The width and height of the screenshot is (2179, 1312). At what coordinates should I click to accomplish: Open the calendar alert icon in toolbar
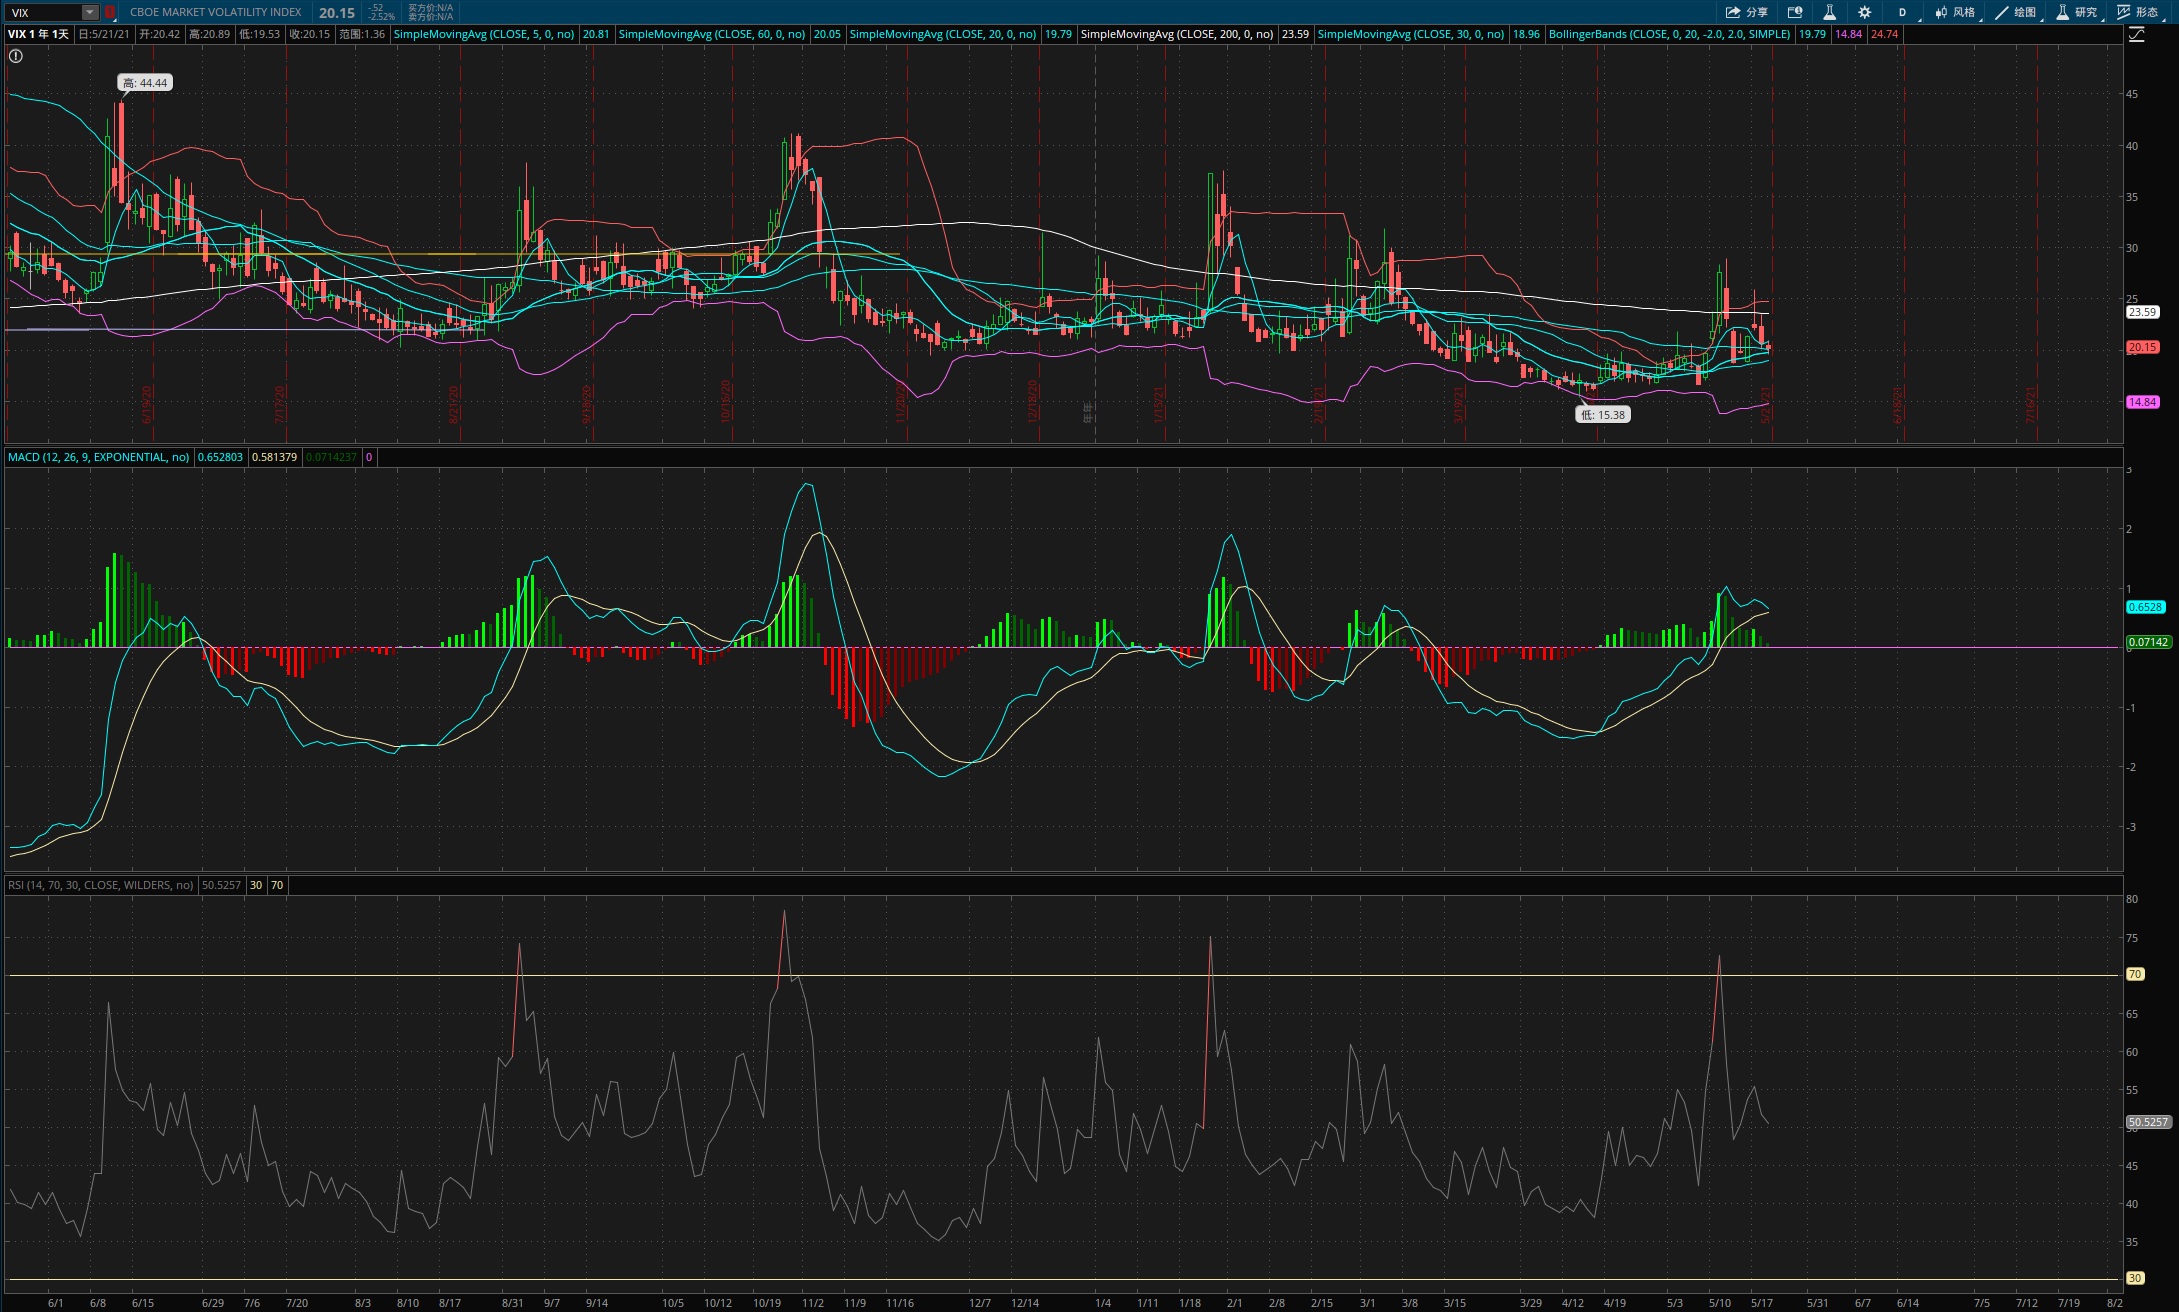1795,12
